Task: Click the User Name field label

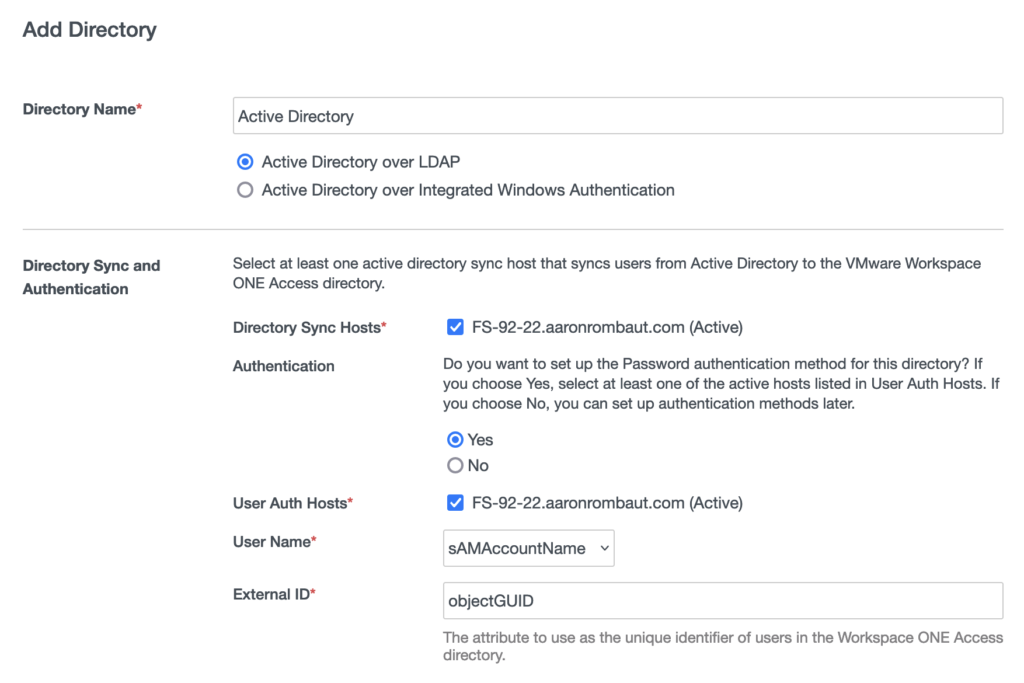Action: (274, 541)
